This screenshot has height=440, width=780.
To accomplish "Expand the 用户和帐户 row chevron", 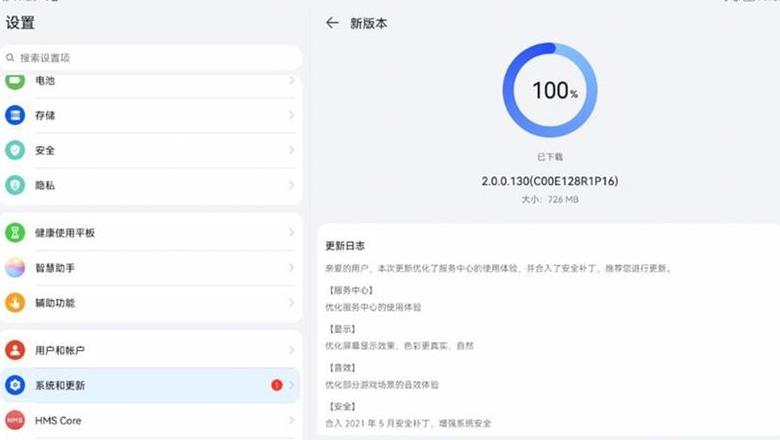I will tap(292, 350).
